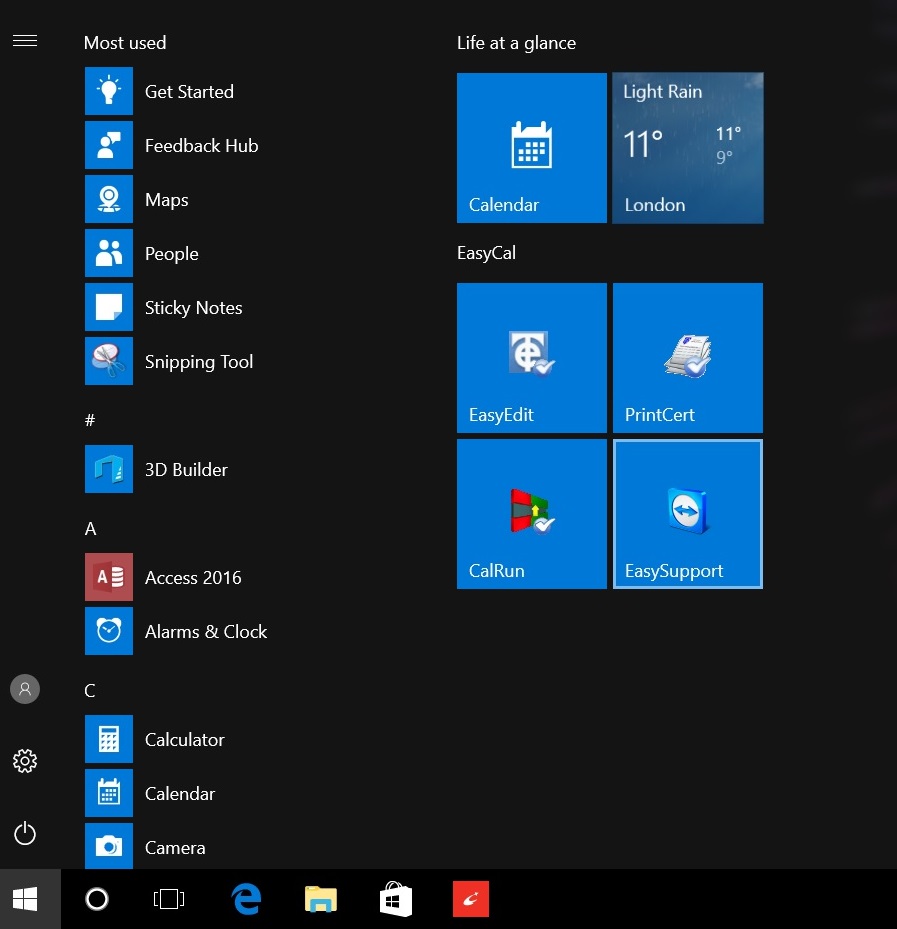
Task: Expand the hamburger menu at top left
Action: (x=25, y=41)
